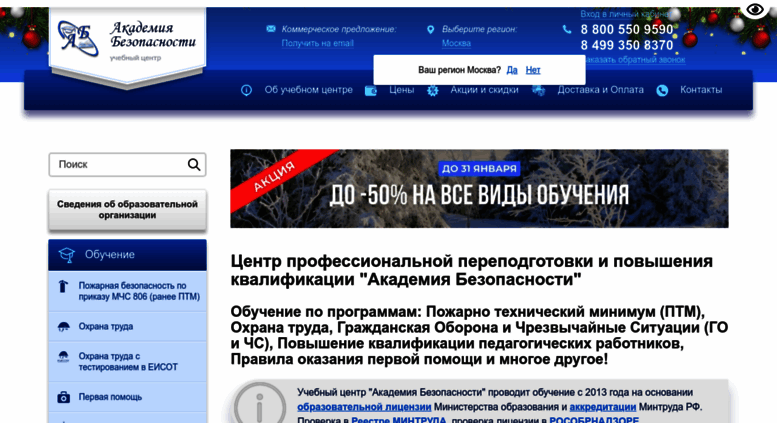
Task: Click the heading Центр профессиональной переподготовки
Action: click(x=472, y=270)
